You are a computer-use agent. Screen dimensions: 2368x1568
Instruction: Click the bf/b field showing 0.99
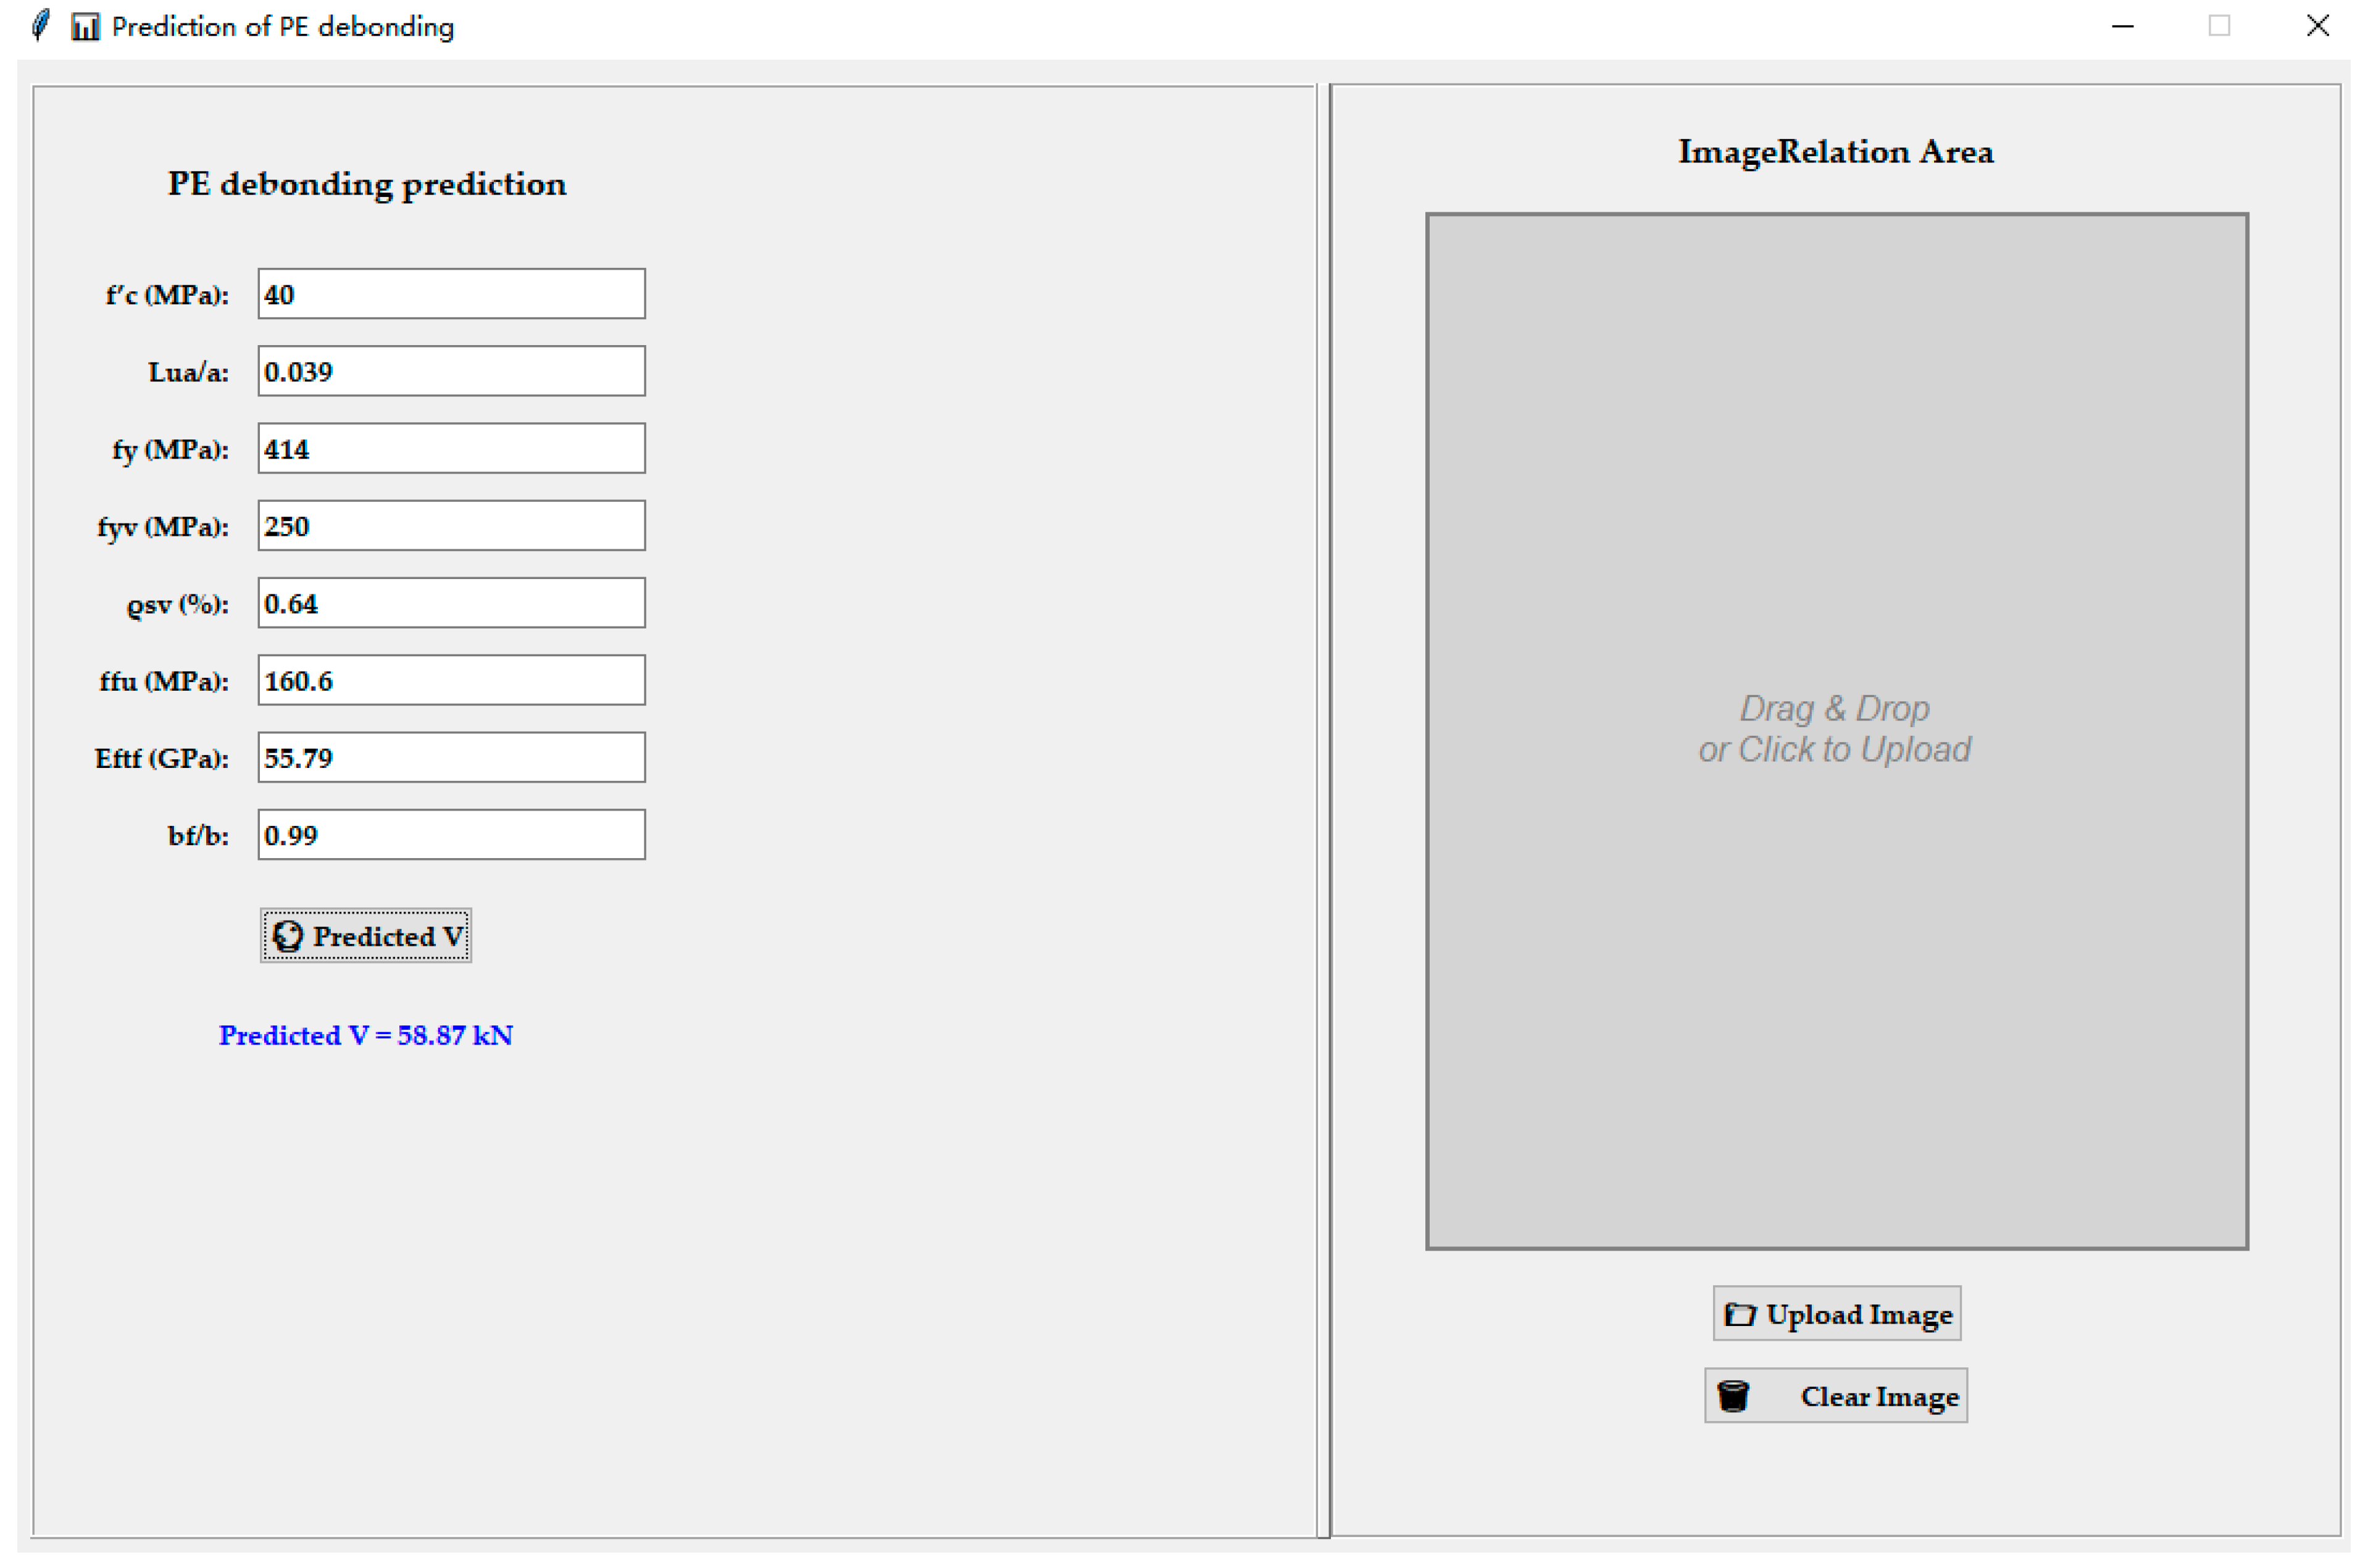pos(451,835)
